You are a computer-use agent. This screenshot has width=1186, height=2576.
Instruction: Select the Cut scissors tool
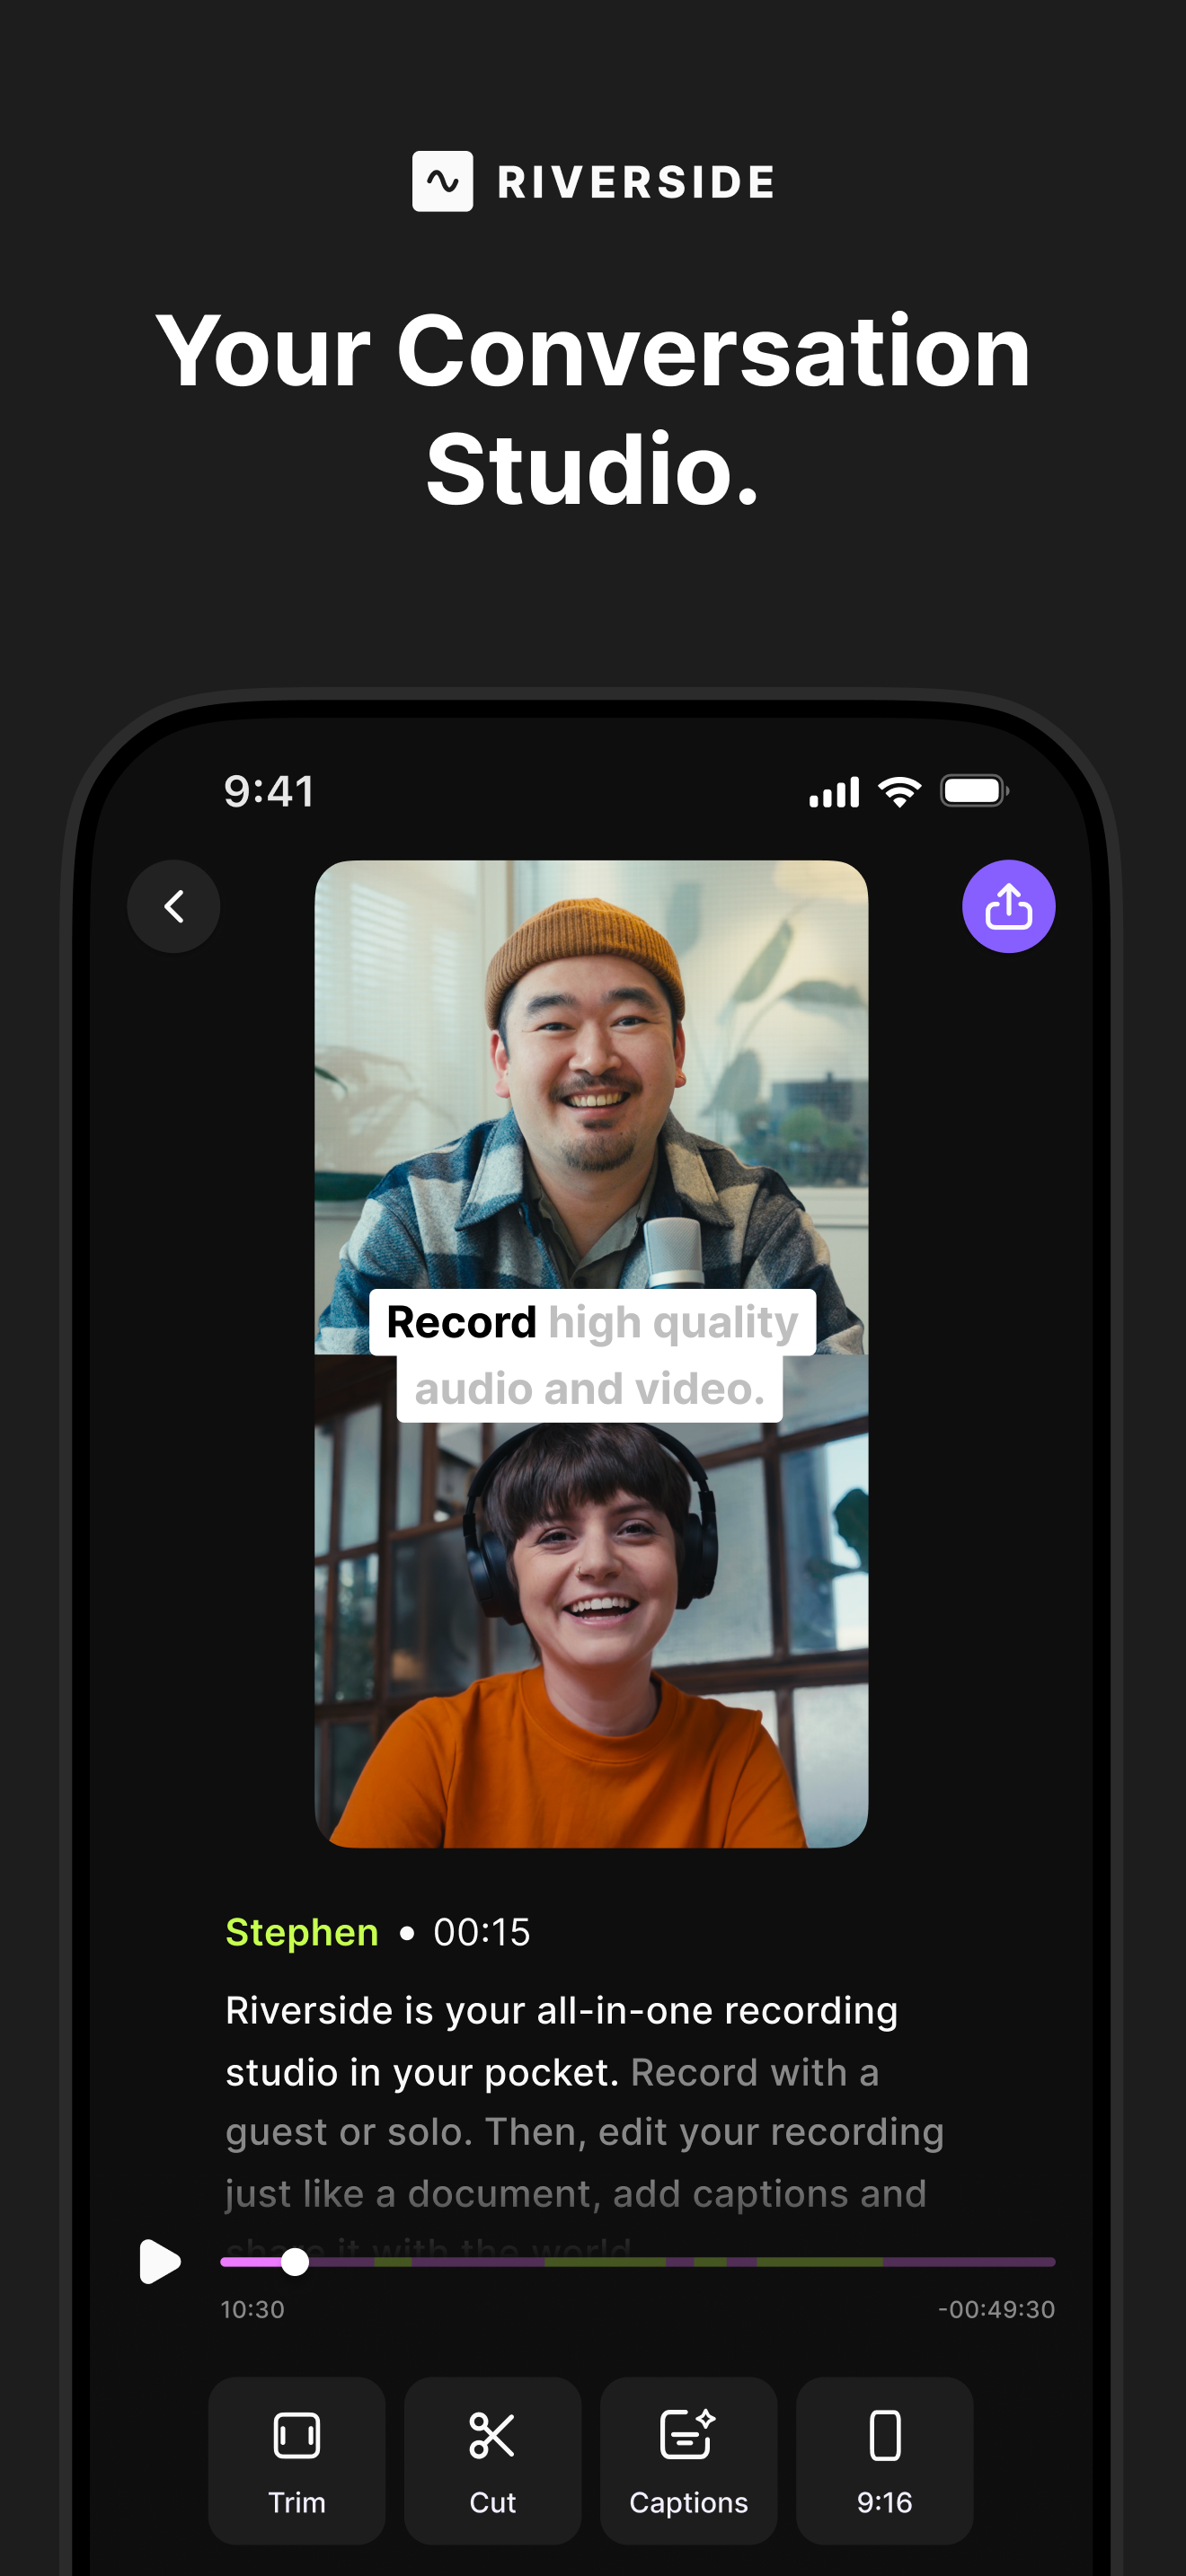[x=492, y=2460]
